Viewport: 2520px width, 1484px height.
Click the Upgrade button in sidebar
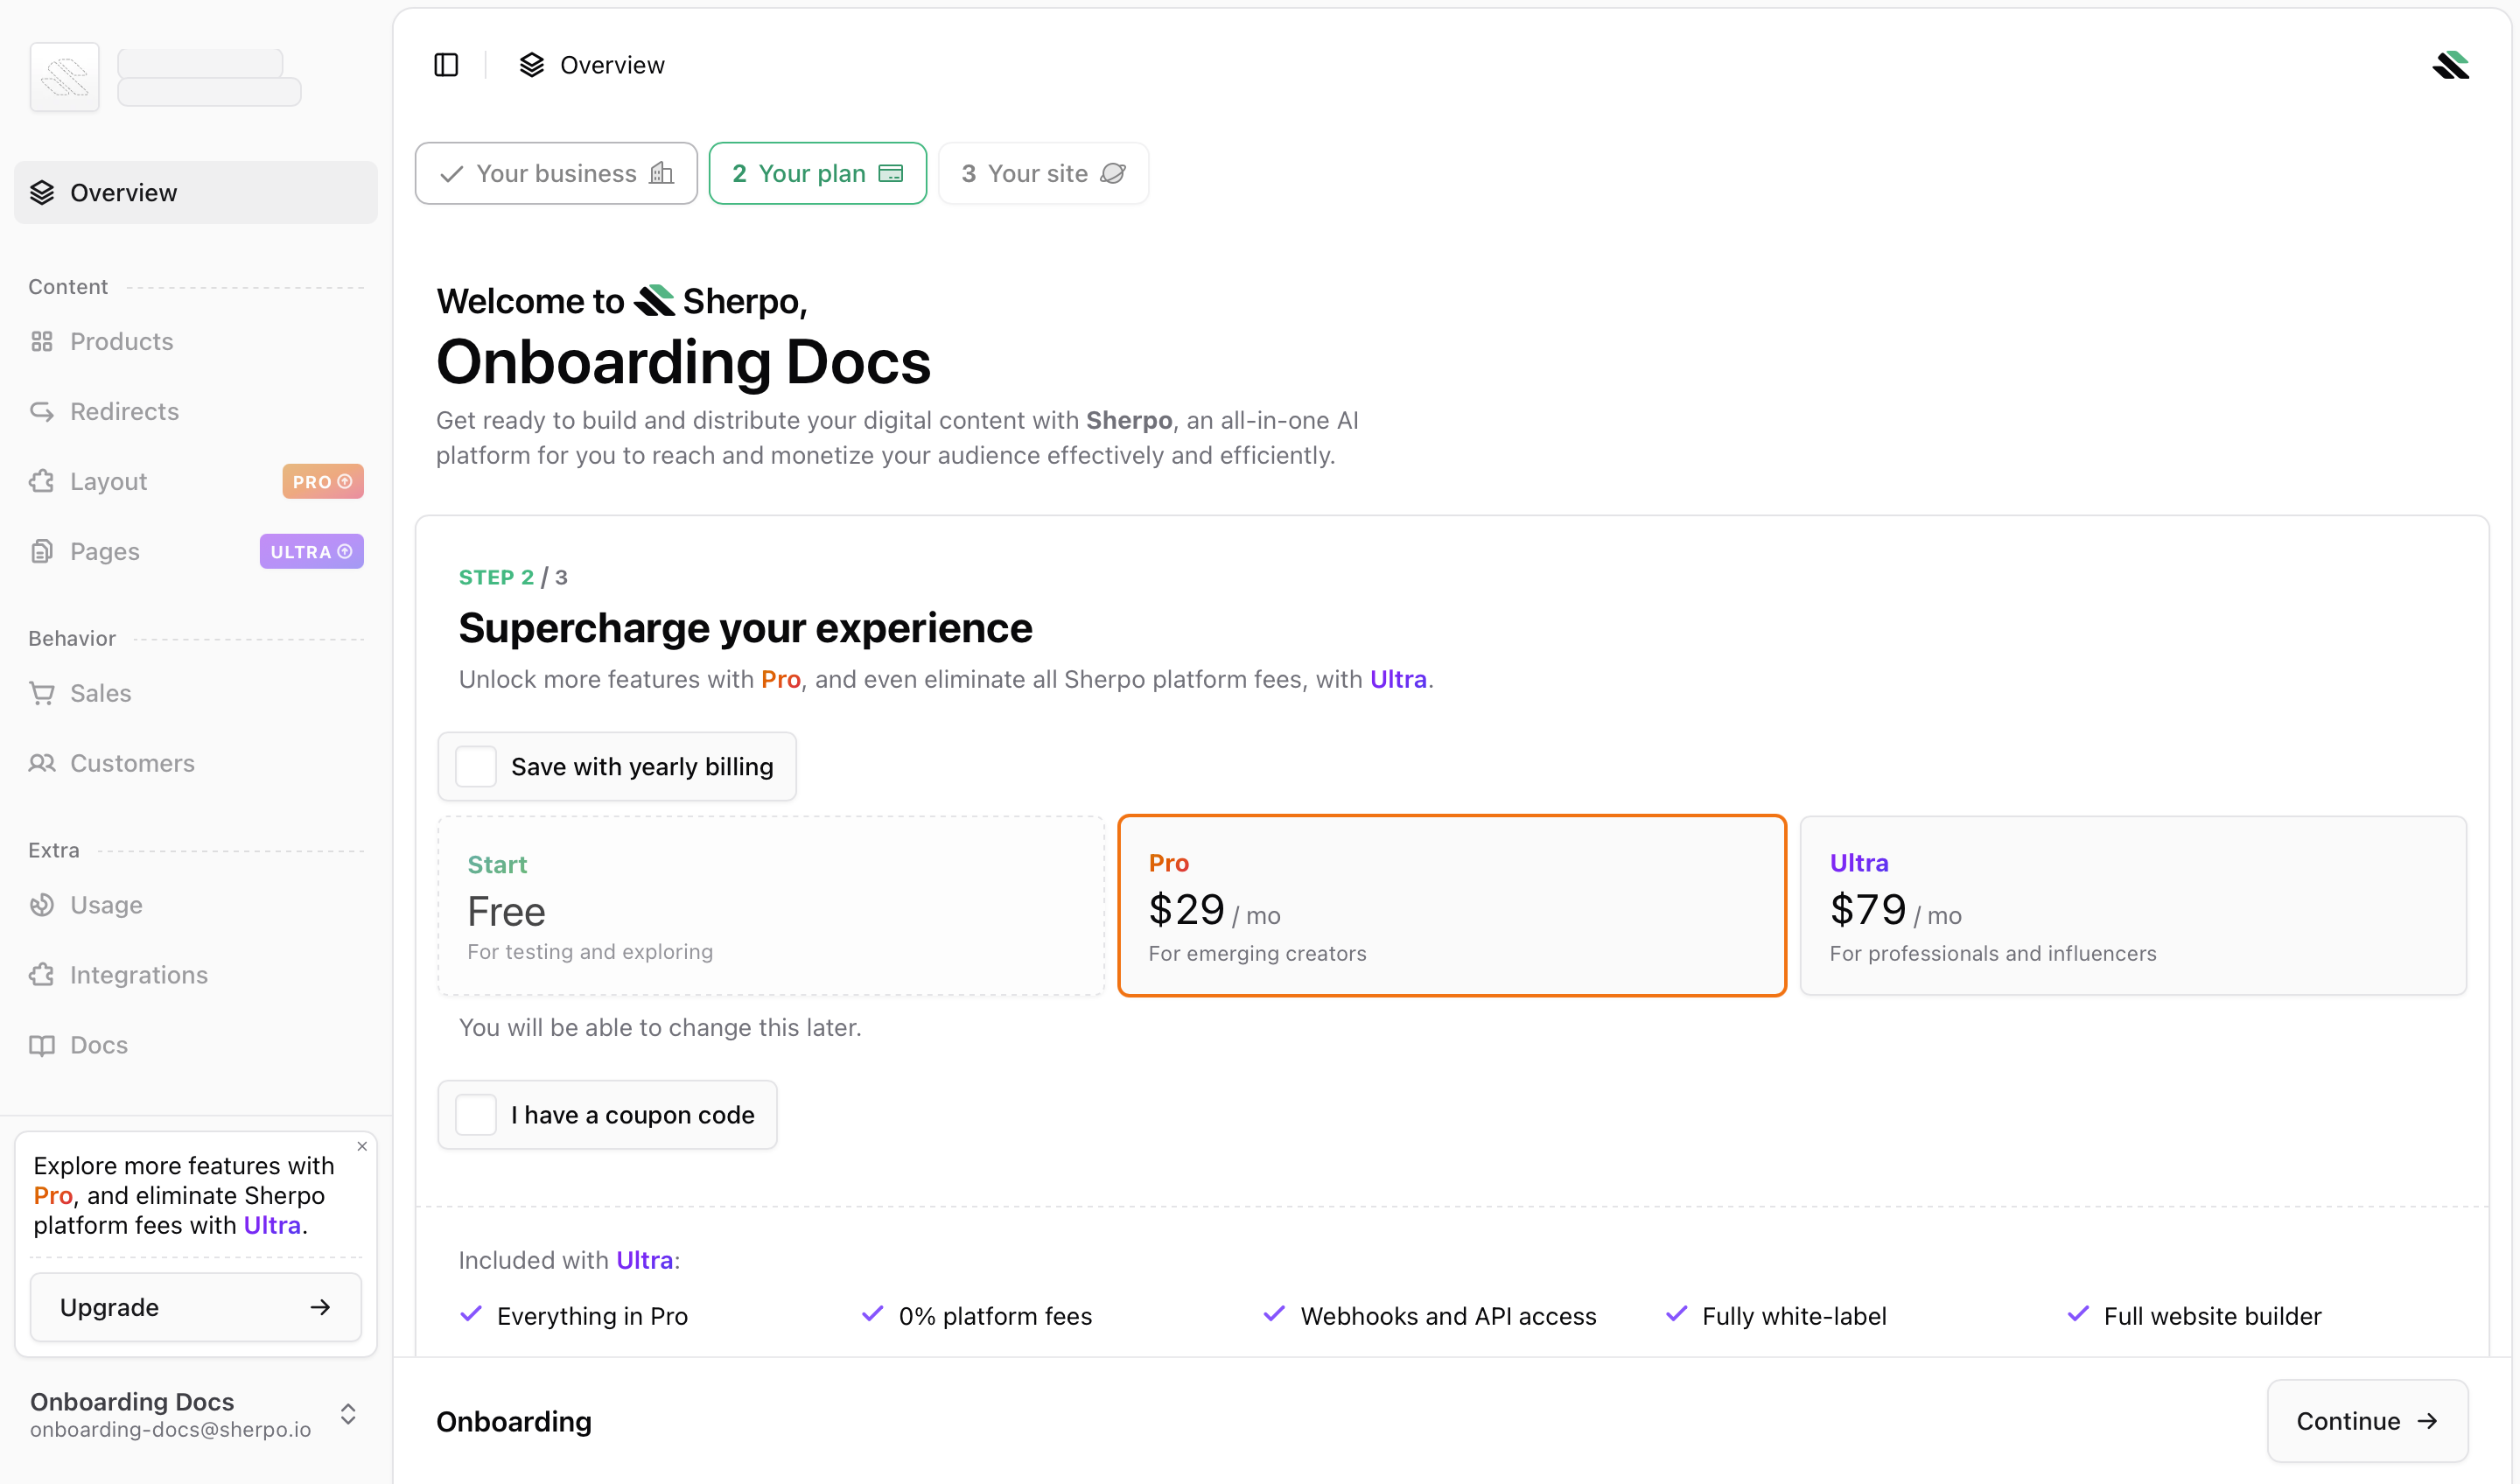click(195, 1307)
